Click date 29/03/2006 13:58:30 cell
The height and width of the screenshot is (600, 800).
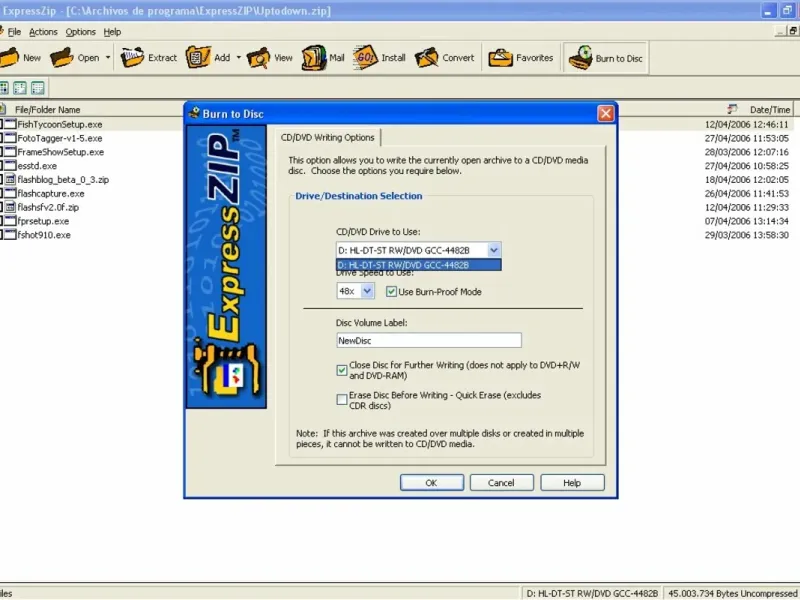point(746,235)
